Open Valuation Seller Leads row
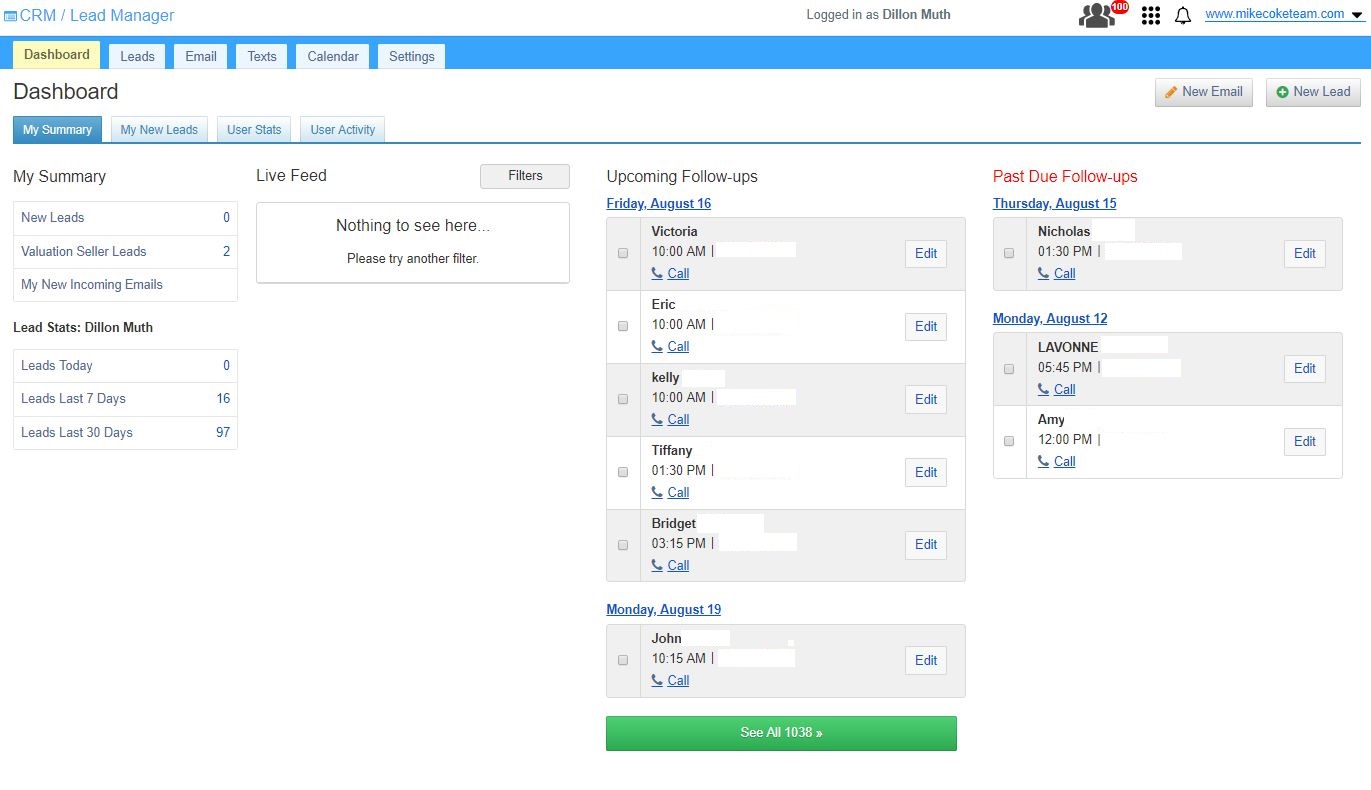The width and height of the screenshot is (1371, 790). click(x=125, y=252)
